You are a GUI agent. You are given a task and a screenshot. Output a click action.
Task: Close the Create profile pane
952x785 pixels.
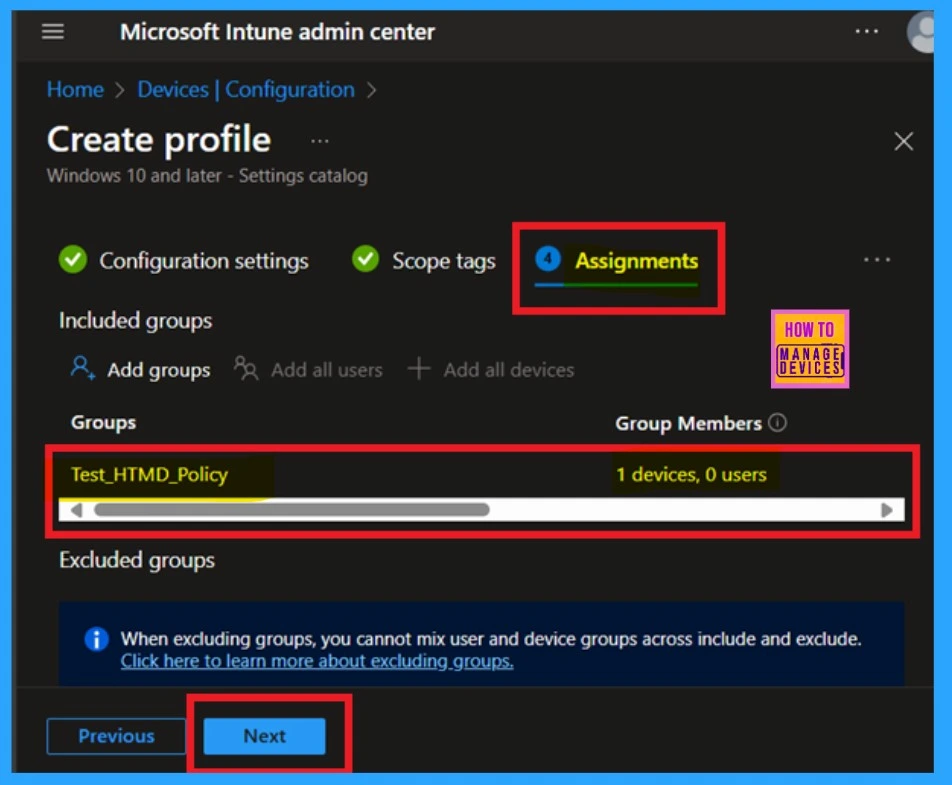[903, 141]
